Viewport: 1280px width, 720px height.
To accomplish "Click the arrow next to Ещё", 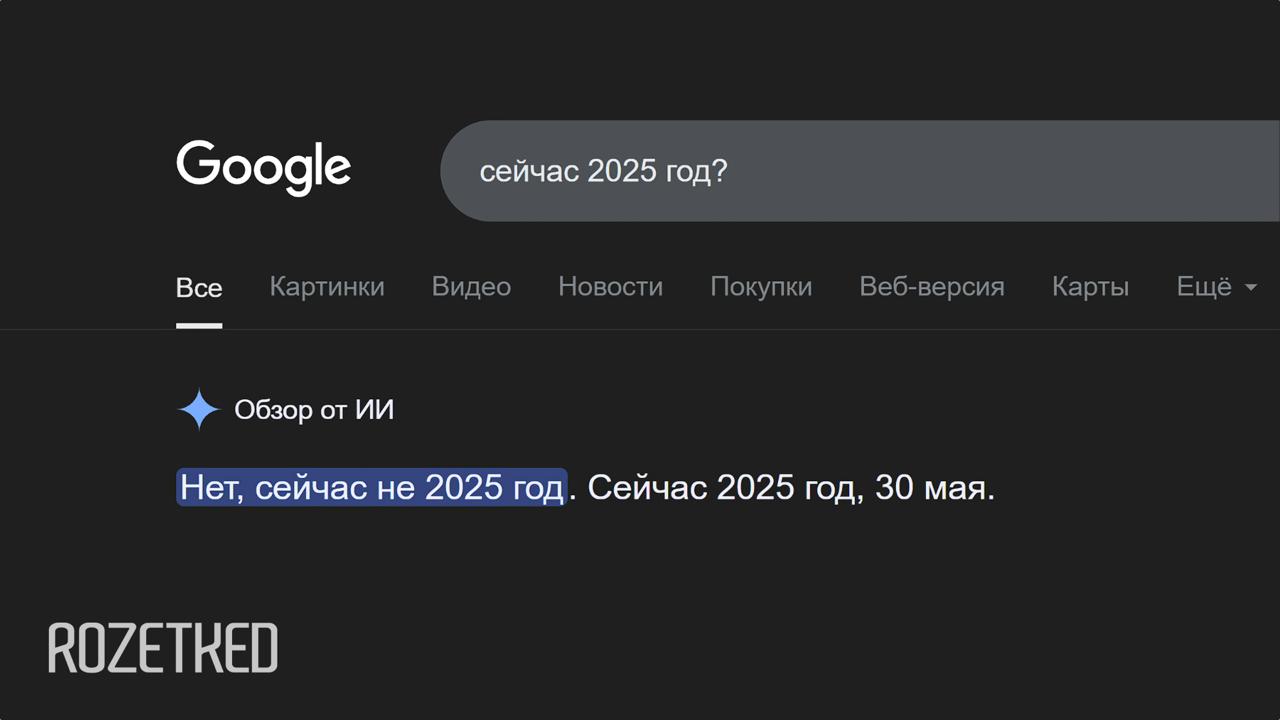I will click(1250, 288).
